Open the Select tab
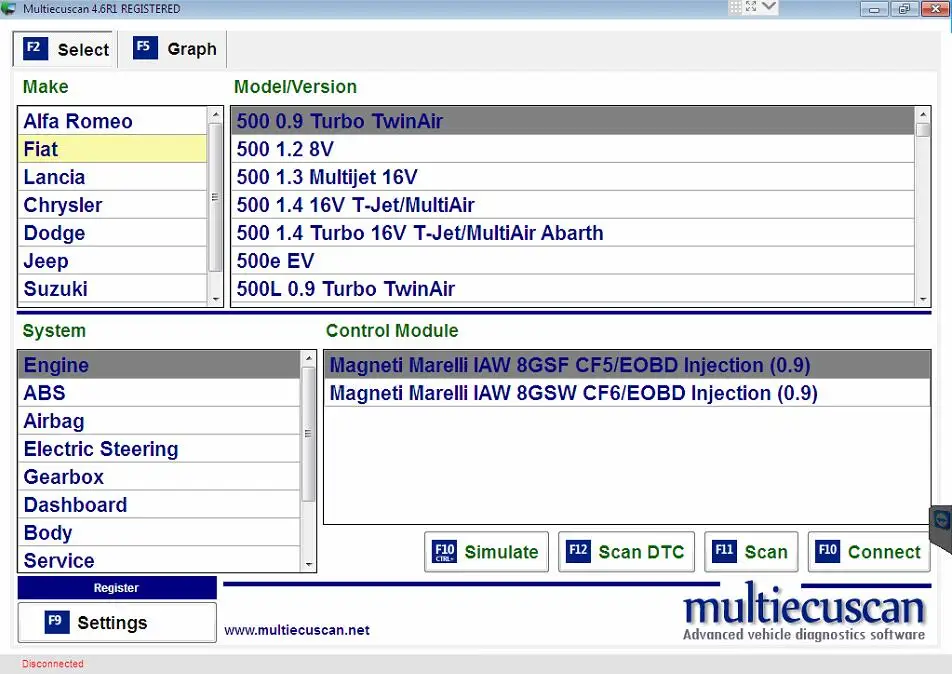 pos(64,49)
